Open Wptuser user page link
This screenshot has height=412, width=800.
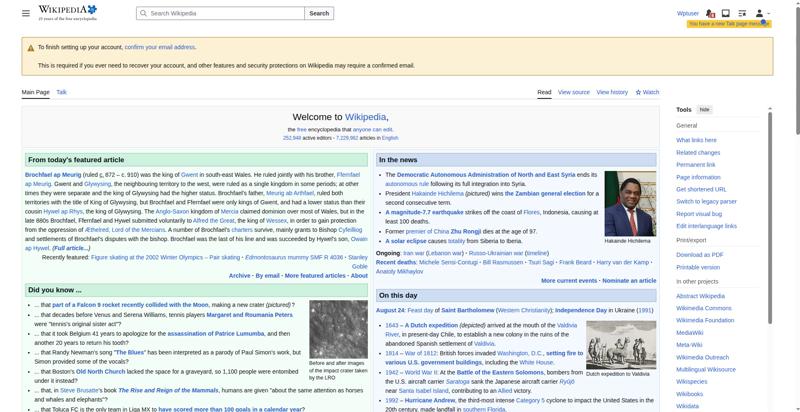point(688,13)
